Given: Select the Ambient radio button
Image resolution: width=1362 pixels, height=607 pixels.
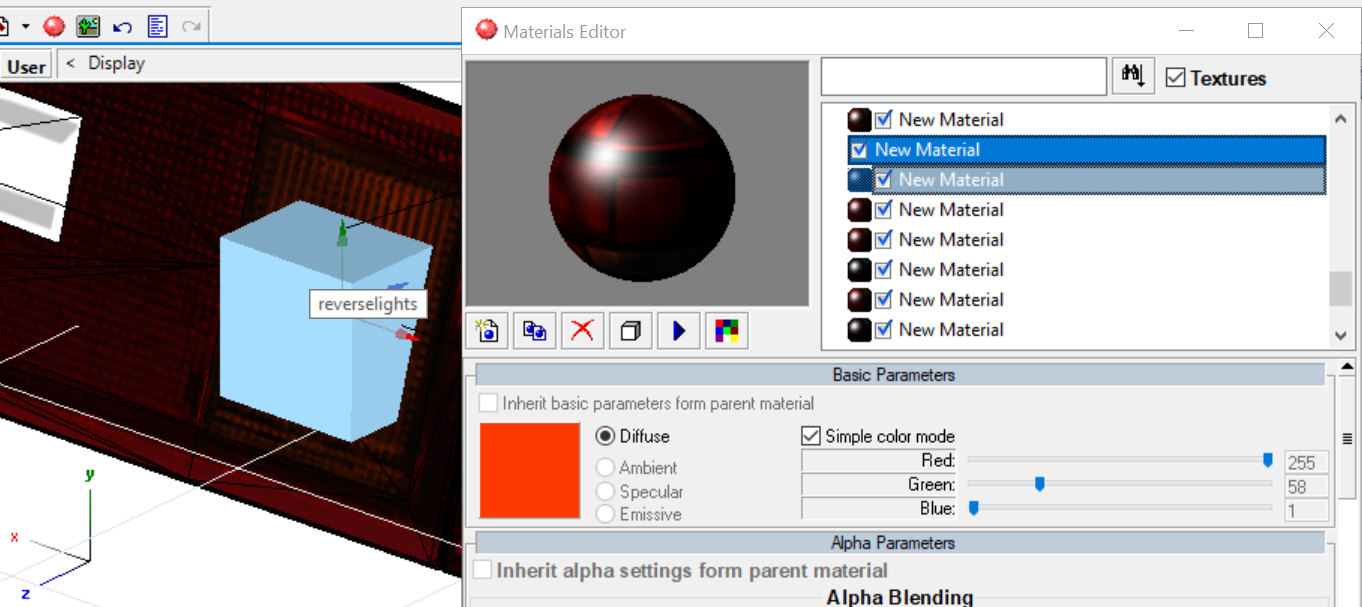Looking at the screenshot, I should pyautogui.click(x=605, y=467).
